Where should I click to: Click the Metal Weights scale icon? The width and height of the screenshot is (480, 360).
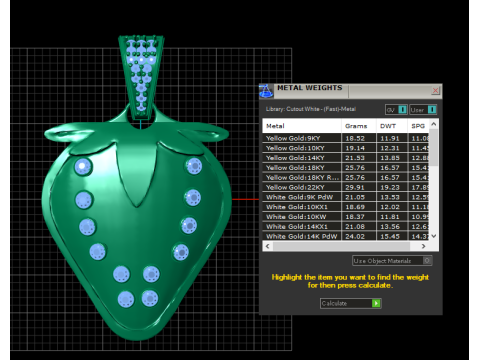266,91
